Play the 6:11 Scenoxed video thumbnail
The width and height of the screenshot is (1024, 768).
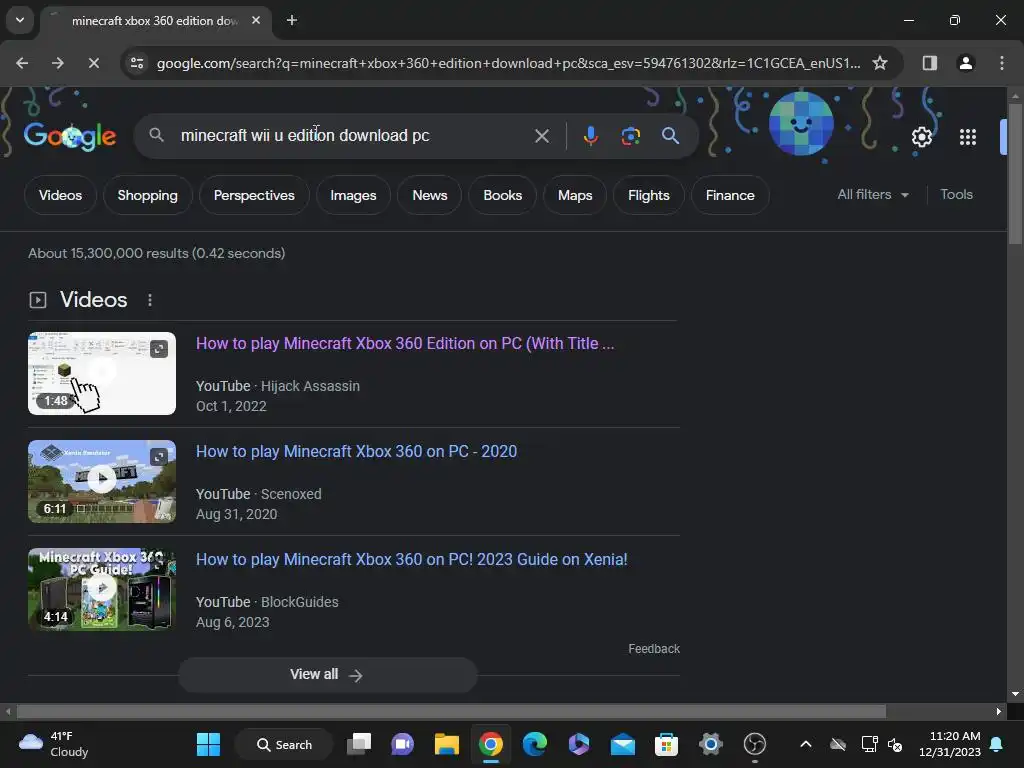tap(102, 481)
